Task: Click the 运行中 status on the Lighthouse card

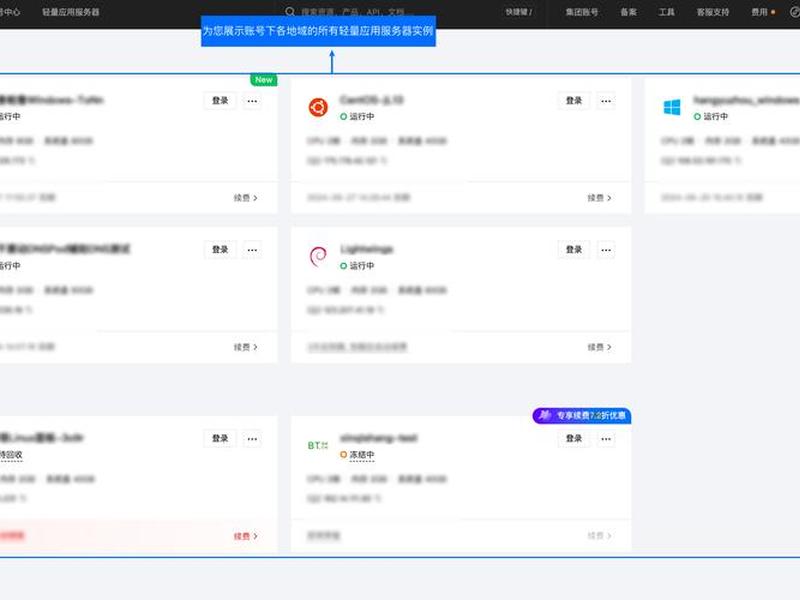Action: point(357,265)
